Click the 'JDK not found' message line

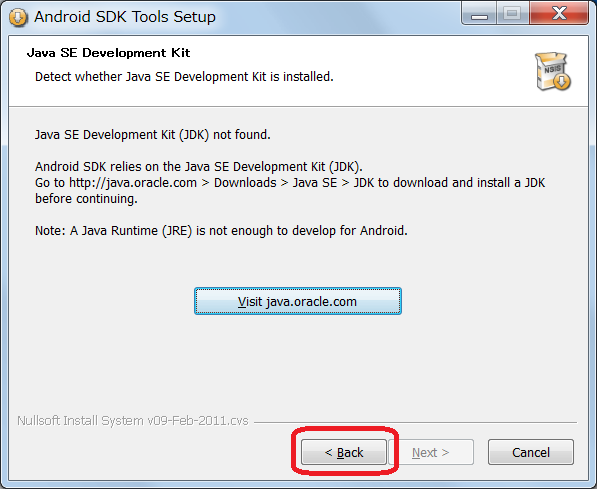pyautogui.click(x=153, y=134)
